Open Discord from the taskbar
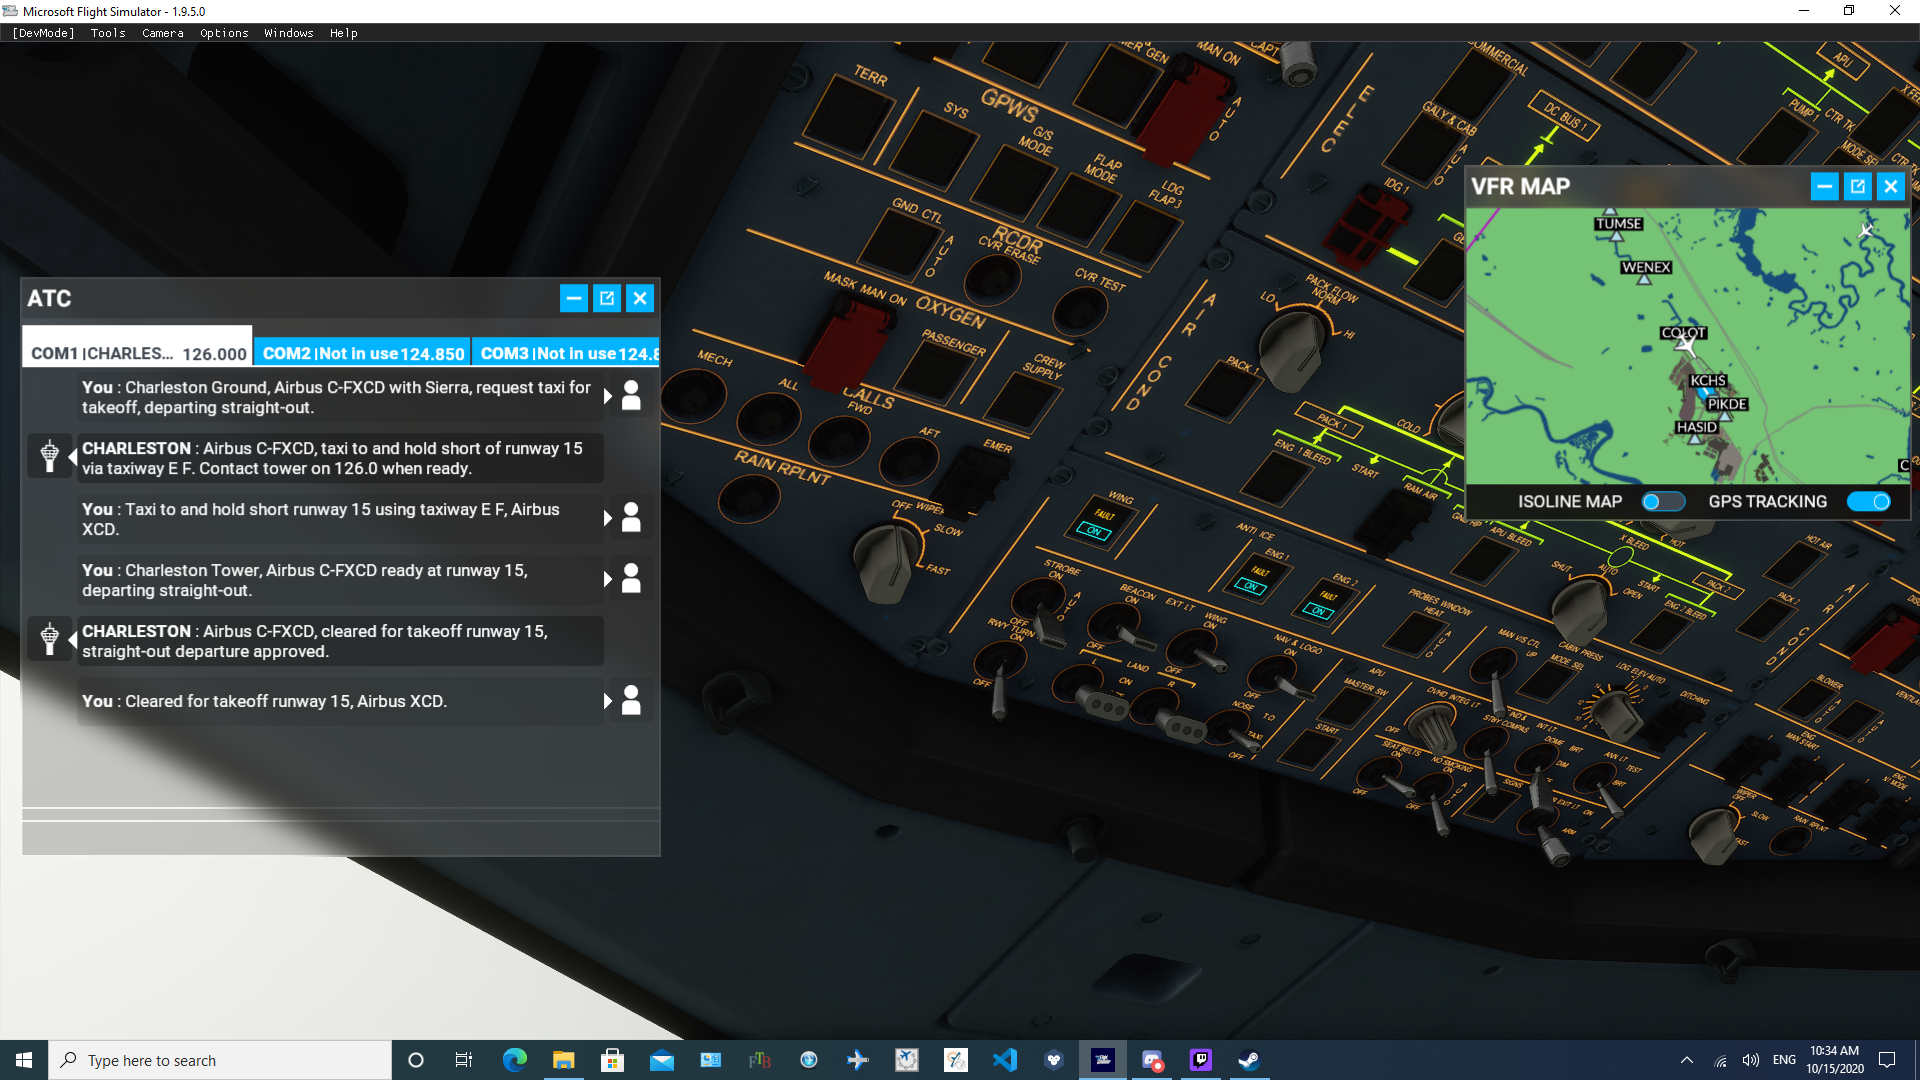Viewport: 1920px width, 1080px height. pyautogui.click(x=1151, y=1060)
